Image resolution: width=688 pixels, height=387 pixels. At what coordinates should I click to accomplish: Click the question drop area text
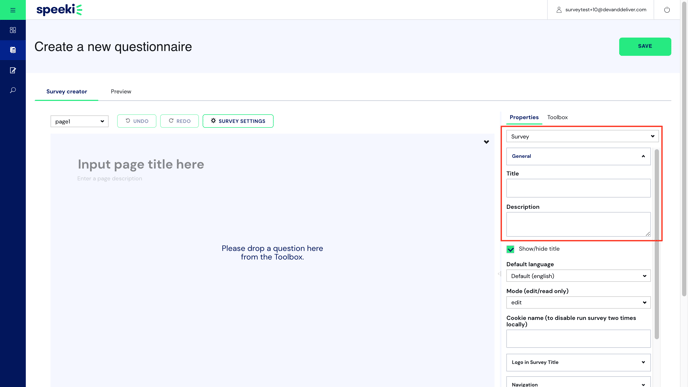tap(272, 253)
